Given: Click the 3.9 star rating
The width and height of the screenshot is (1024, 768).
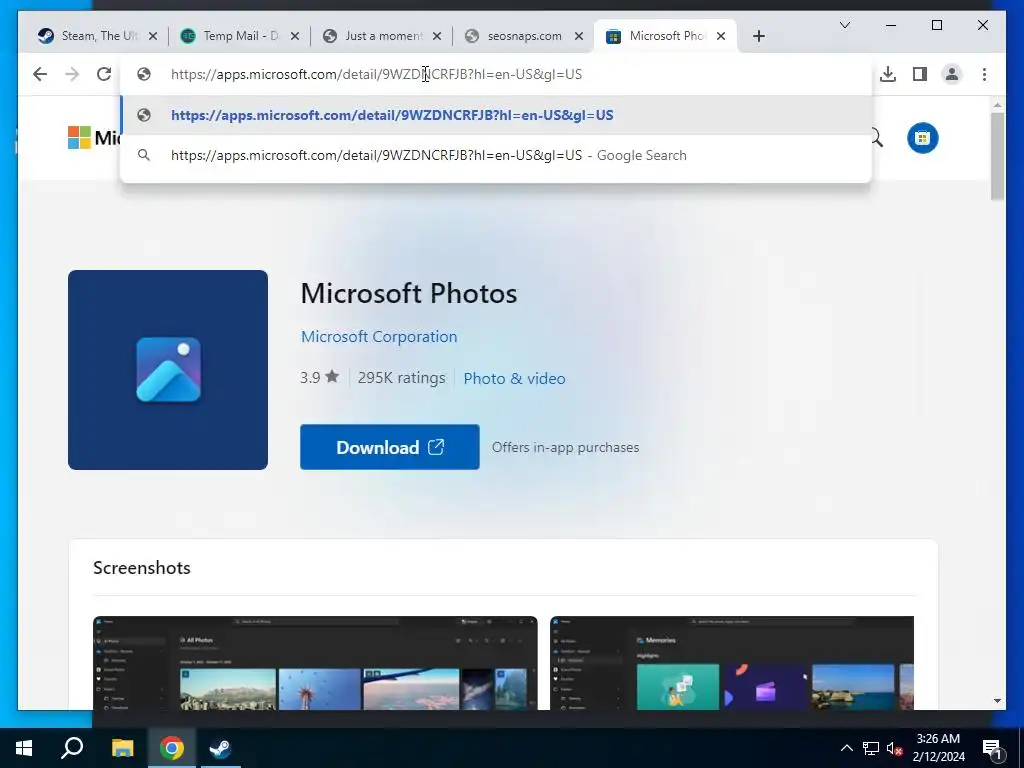Looking at the screenshot, I should pyautogui.click(x=319, y=377).
